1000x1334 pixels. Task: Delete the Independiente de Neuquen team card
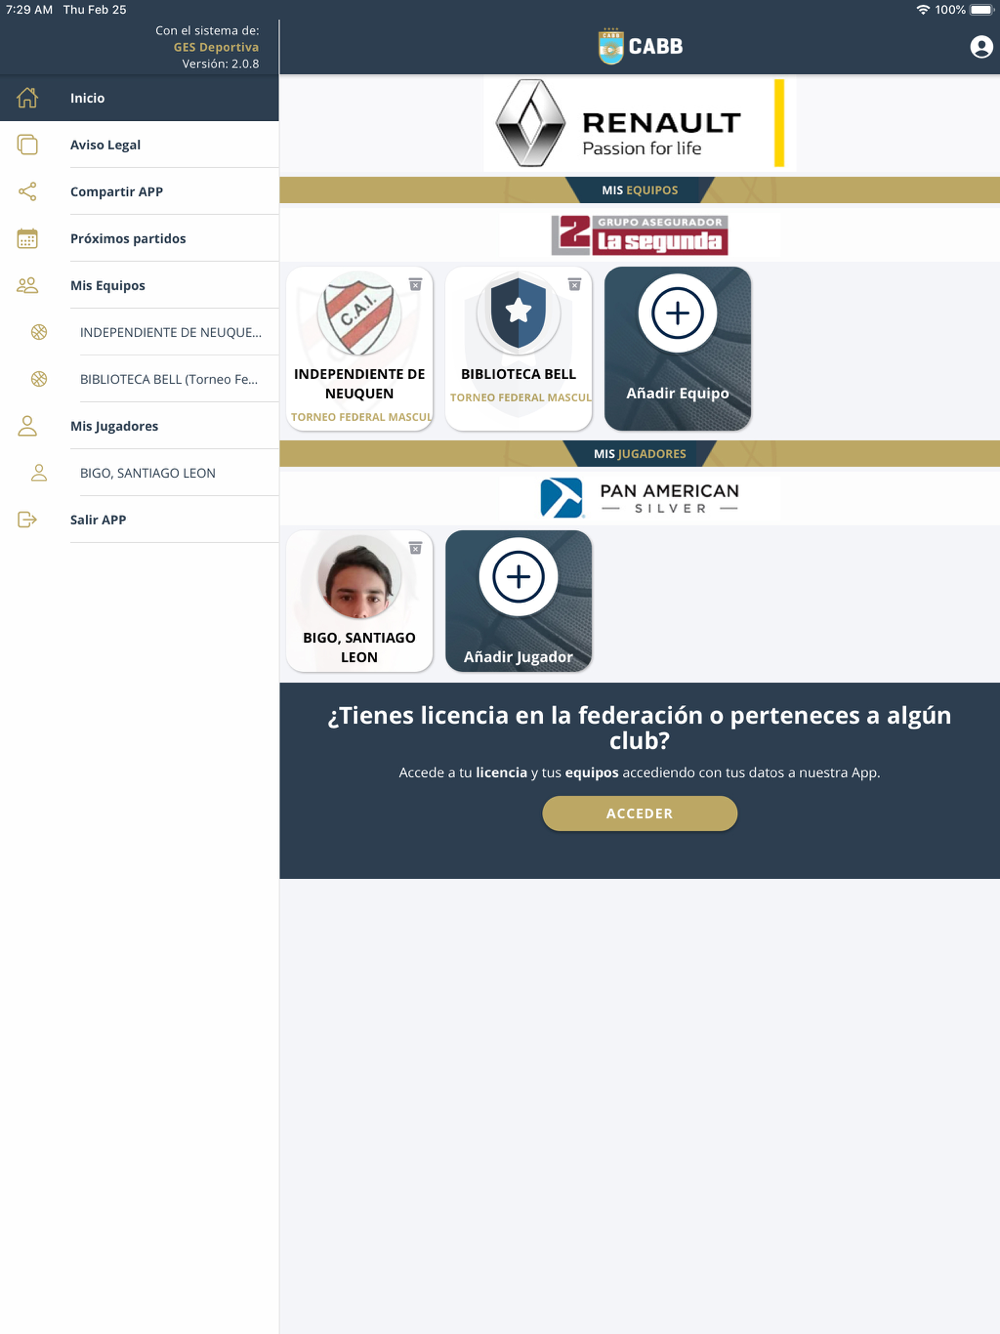click(415, 285)
